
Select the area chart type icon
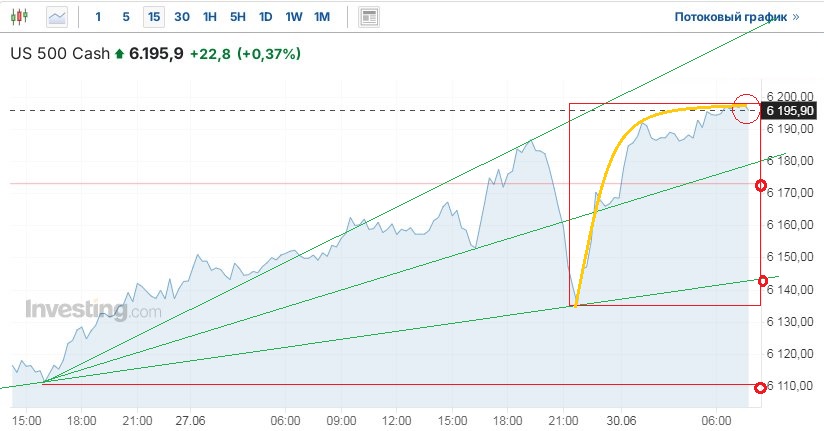click(58, 17)
